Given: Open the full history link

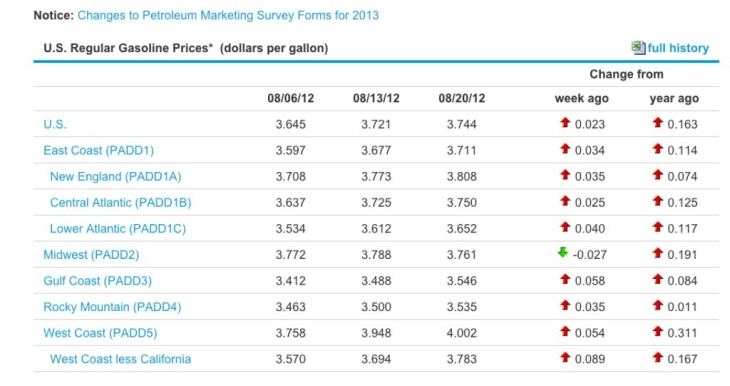Looking at the screenshot, I should (x=678, y=48).
